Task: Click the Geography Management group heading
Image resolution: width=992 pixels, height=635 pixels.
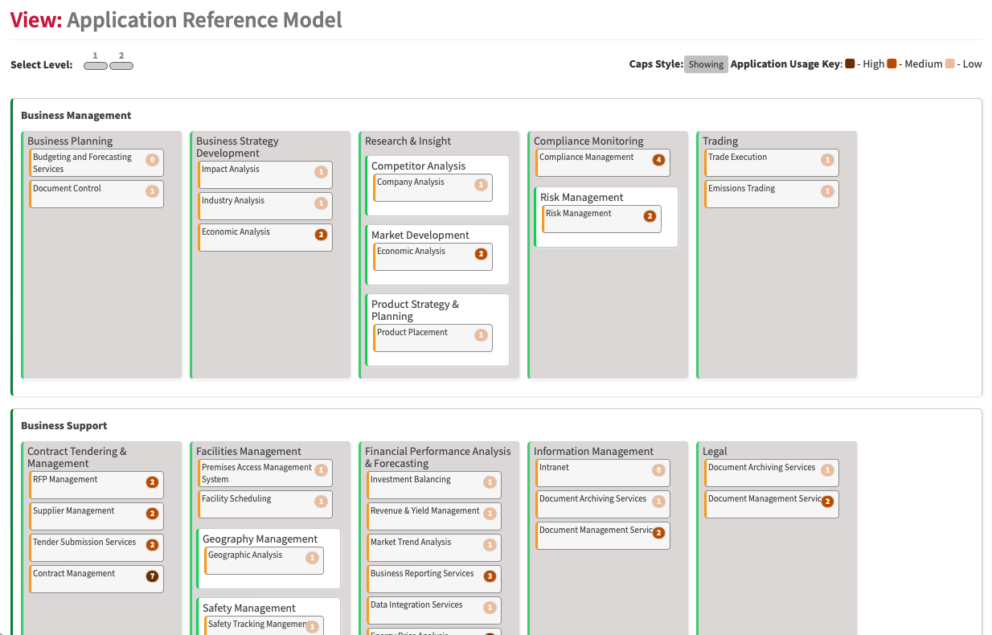Action: [260, 539]
